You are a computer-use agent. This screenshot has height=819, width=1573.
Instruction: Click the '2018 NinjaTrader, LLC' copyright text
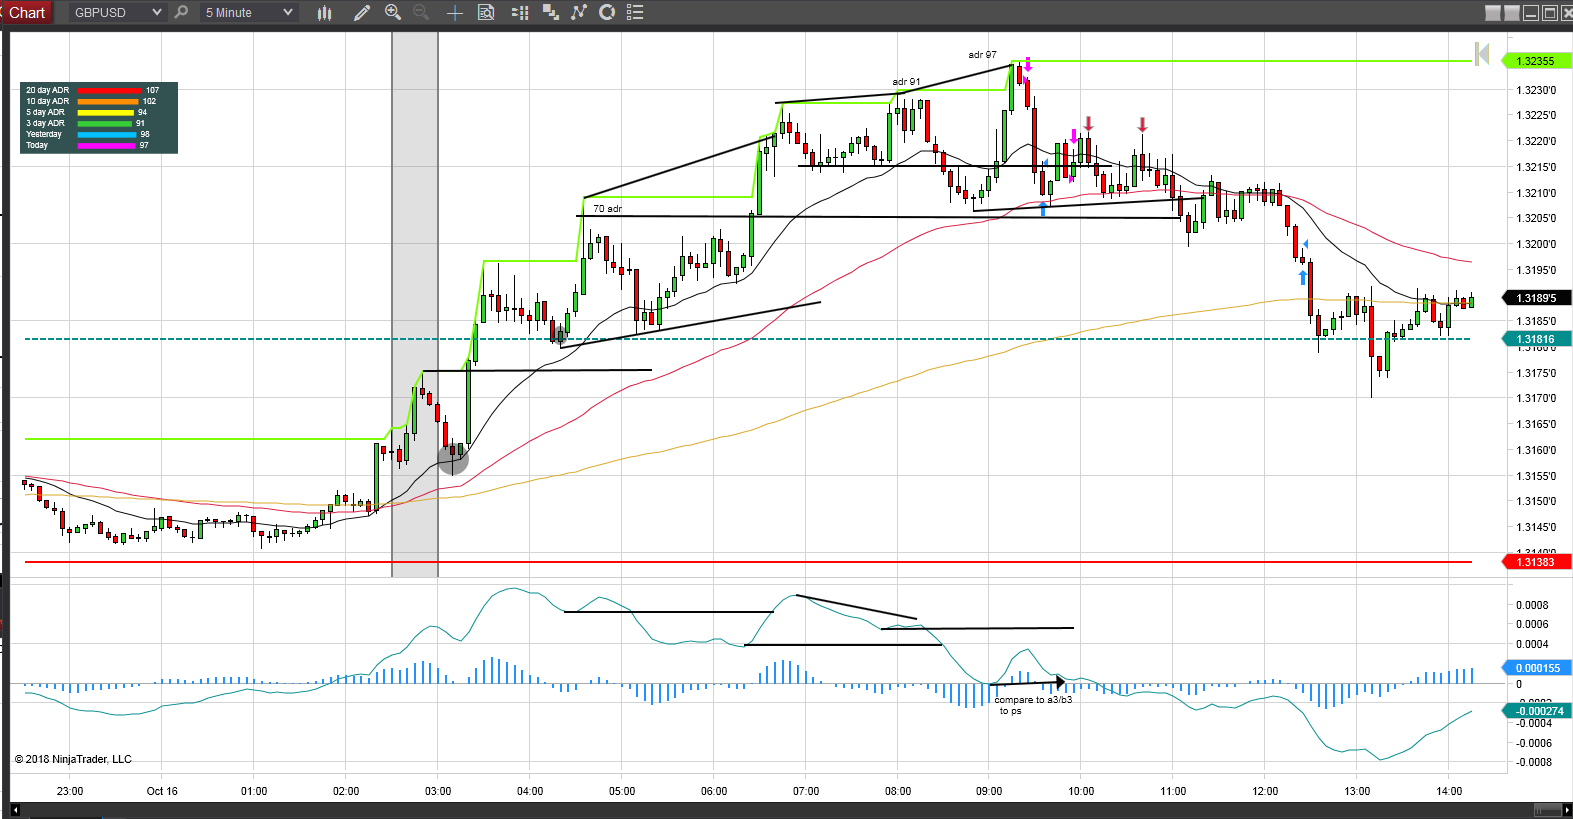78,759
